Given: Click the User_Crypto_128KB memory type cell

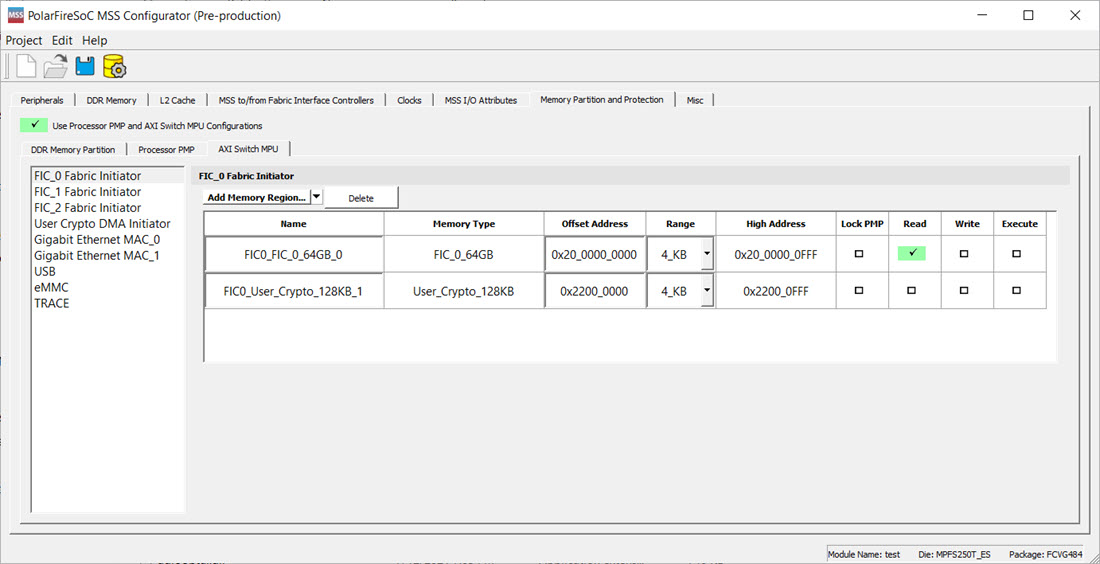Looking at the screenshot, I should tap(464, 290).
